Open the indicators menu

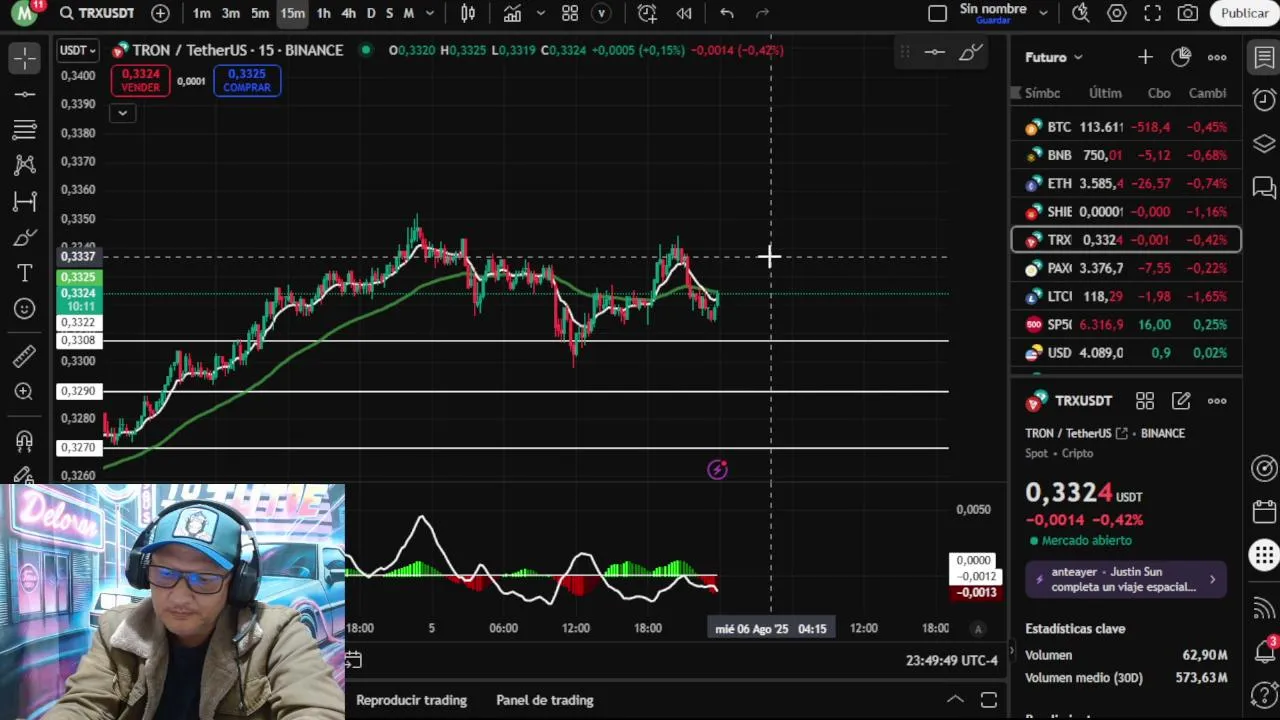[x=512, y=13]
